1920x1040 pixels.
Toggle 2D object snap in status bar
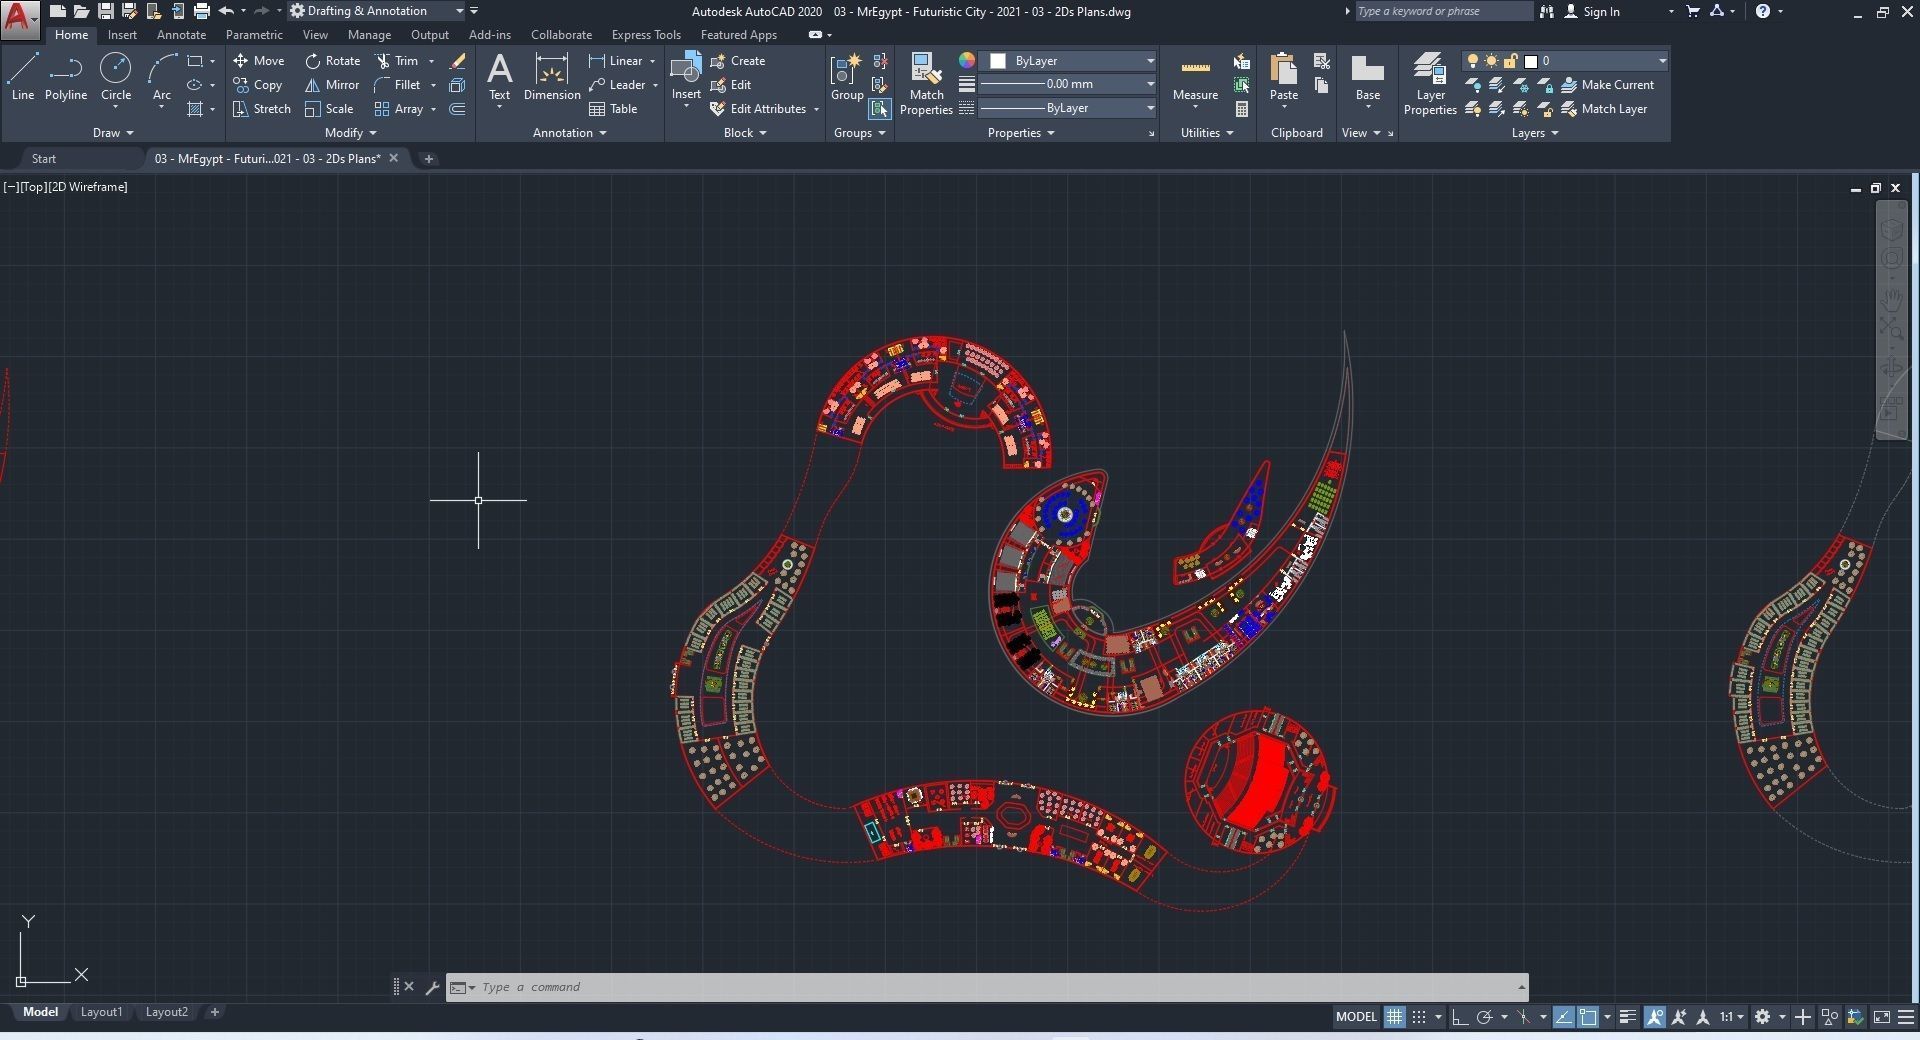point(1588,1017)
